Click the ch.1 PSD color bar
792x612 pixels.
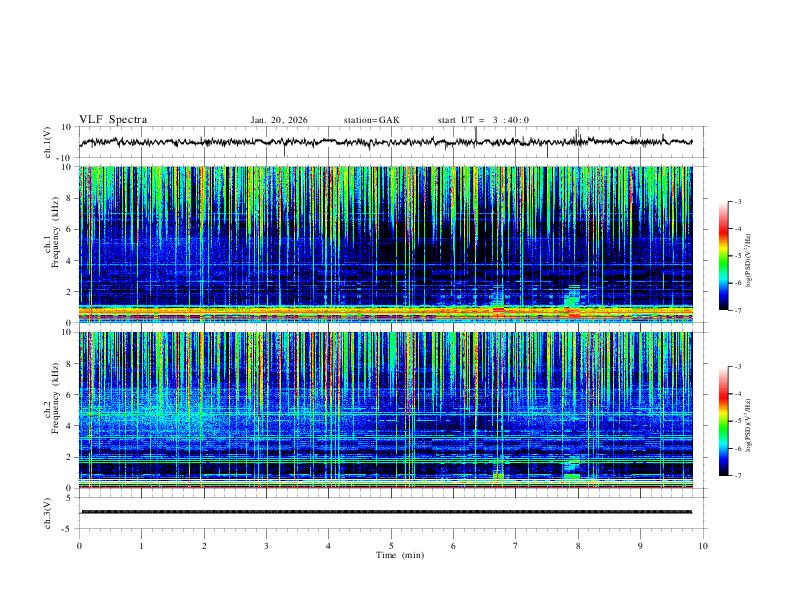tap(724, 256)
